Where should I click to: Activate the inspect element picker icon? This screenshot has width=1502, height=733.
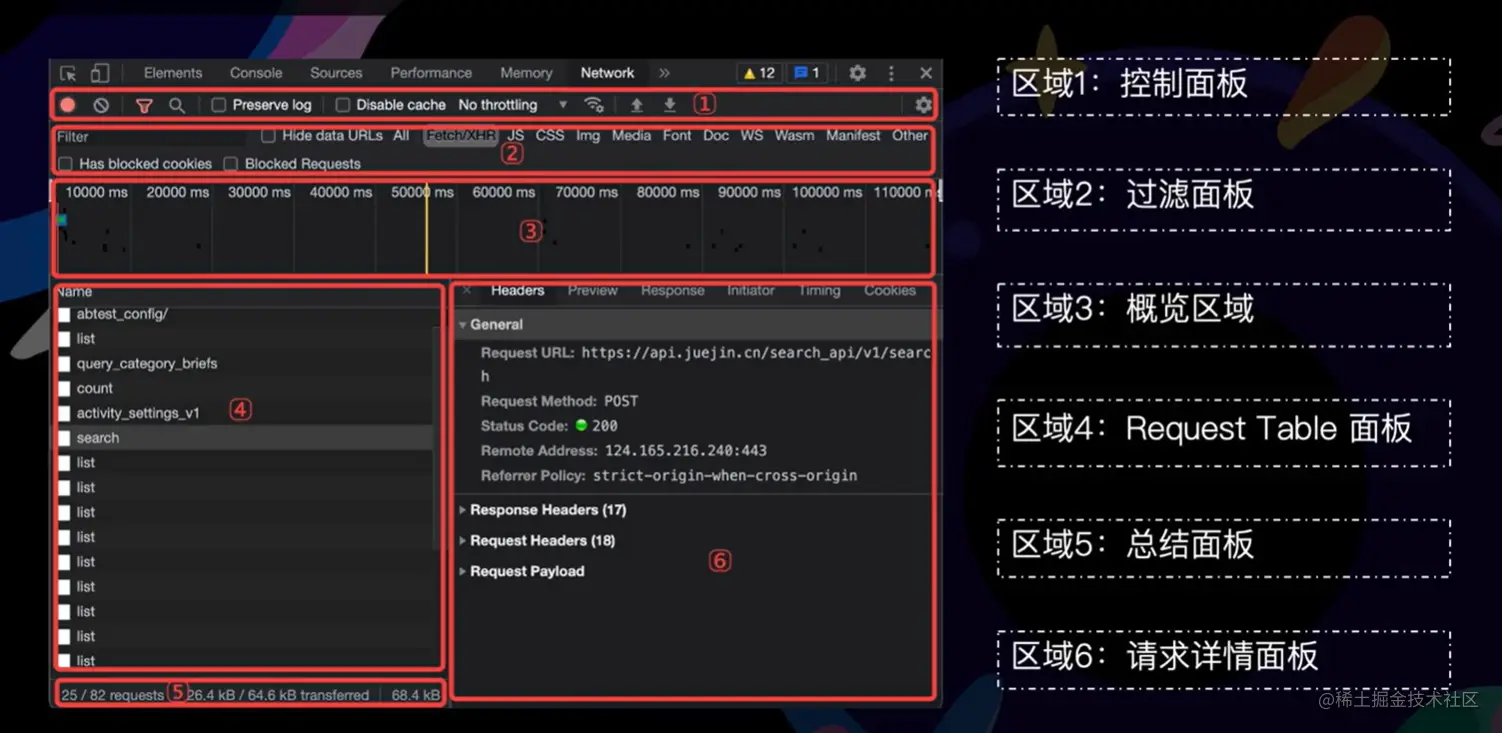pyautogui.click(x=68, y=73)
